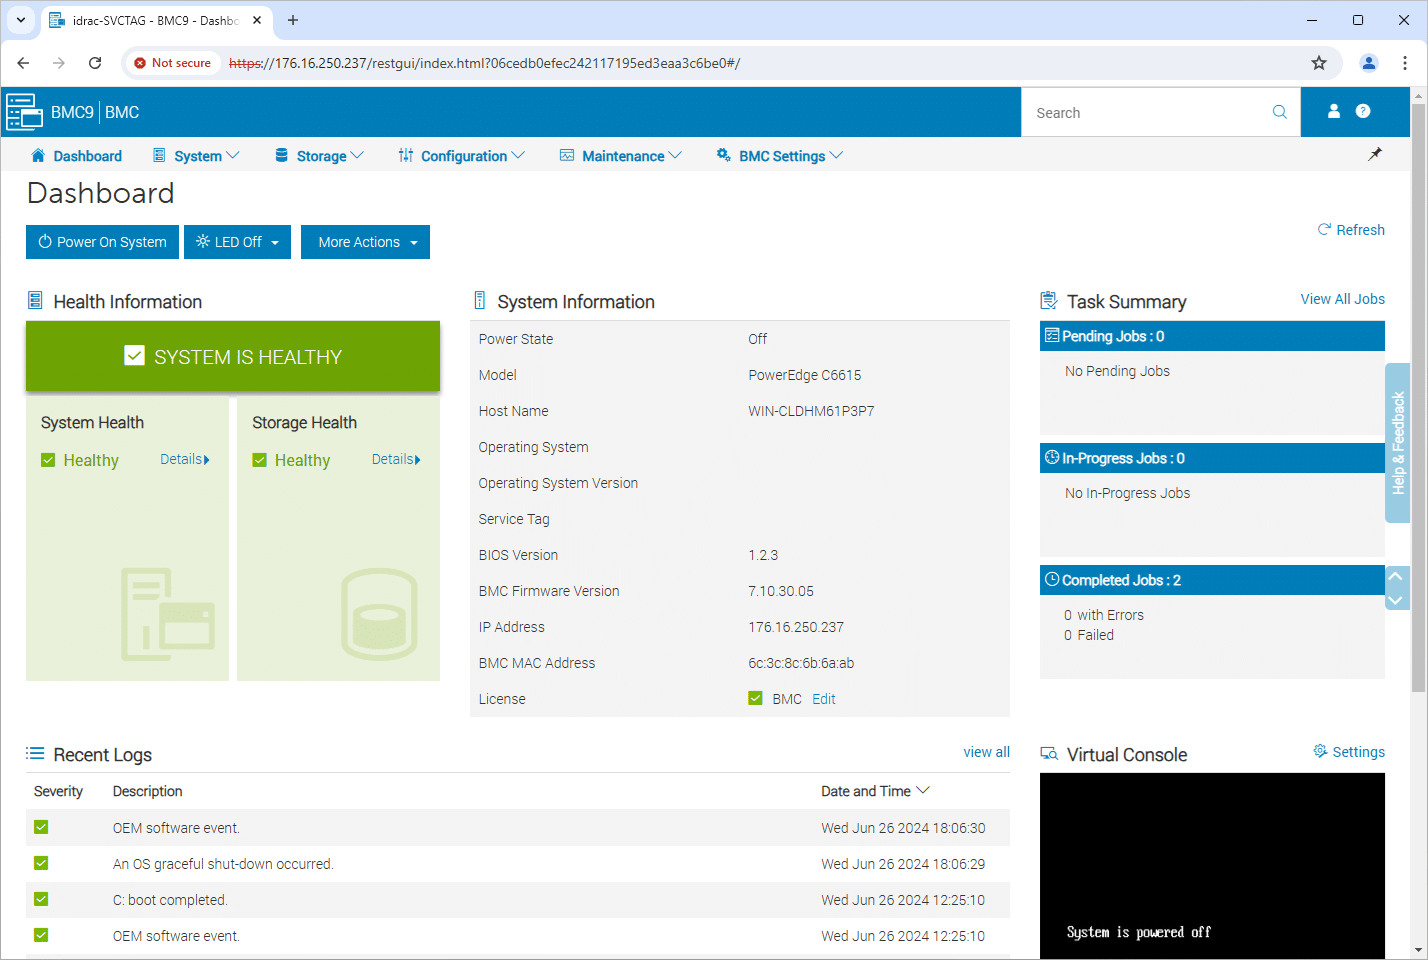Screen dimensions: 1428x960
Task: Click the pin icon on navigation bar
Action: pos(1375,154)
